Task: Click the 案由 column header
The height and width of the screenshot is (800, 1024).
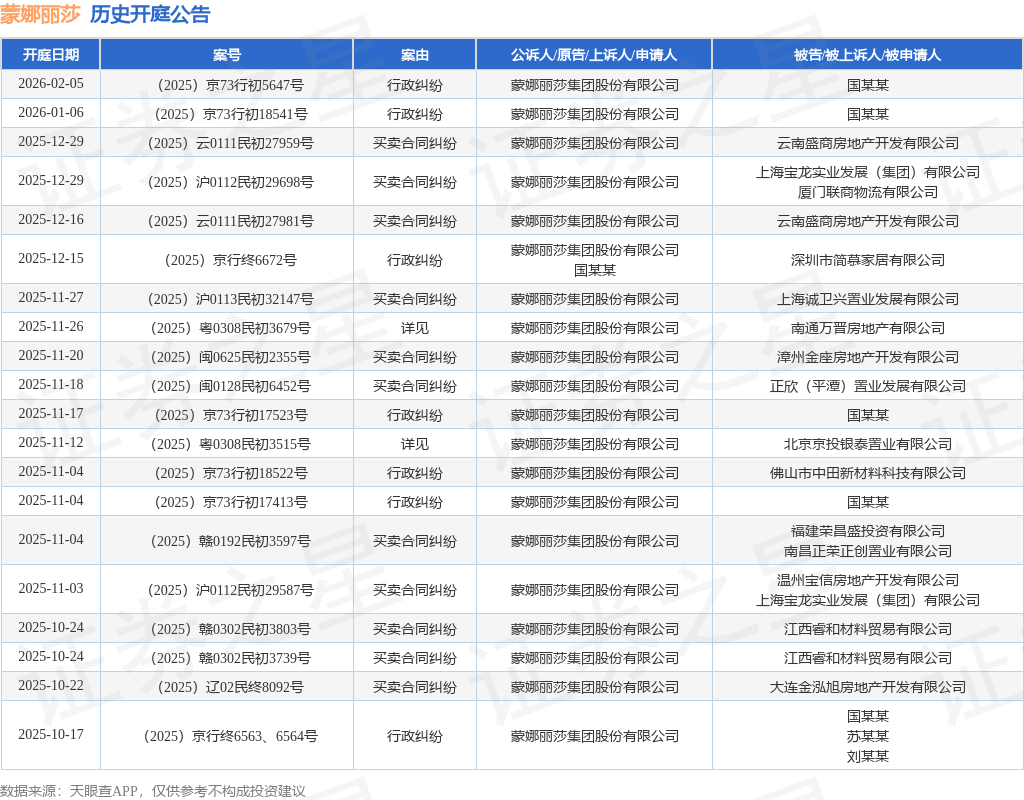Action: coord(415,55)
